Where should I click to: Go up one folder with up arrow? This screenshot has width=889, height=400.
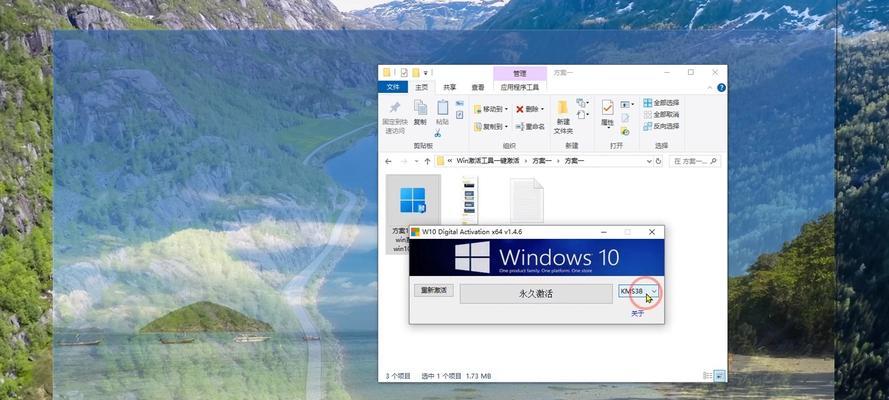pyautogui.click(x=427, y=161)
